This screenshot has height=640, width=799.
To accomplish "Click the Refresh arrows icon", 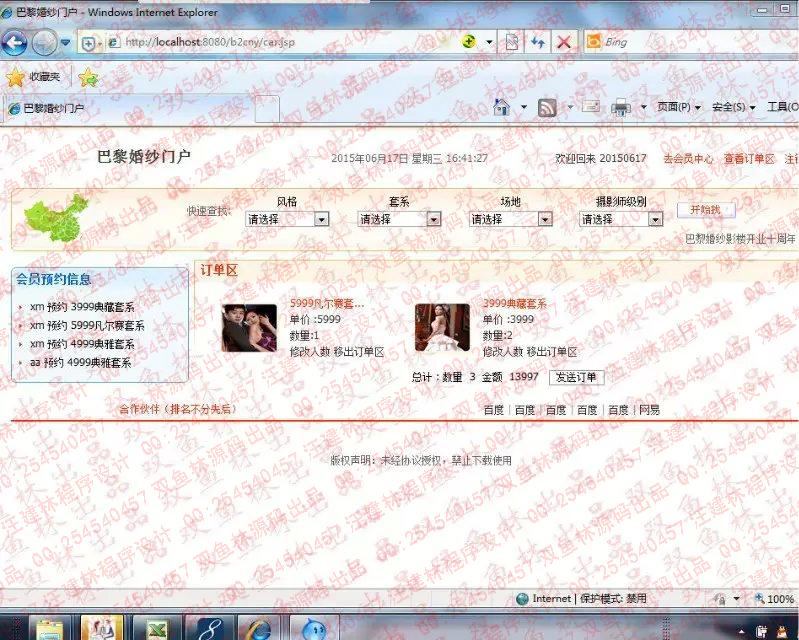I will click(538, 42).
